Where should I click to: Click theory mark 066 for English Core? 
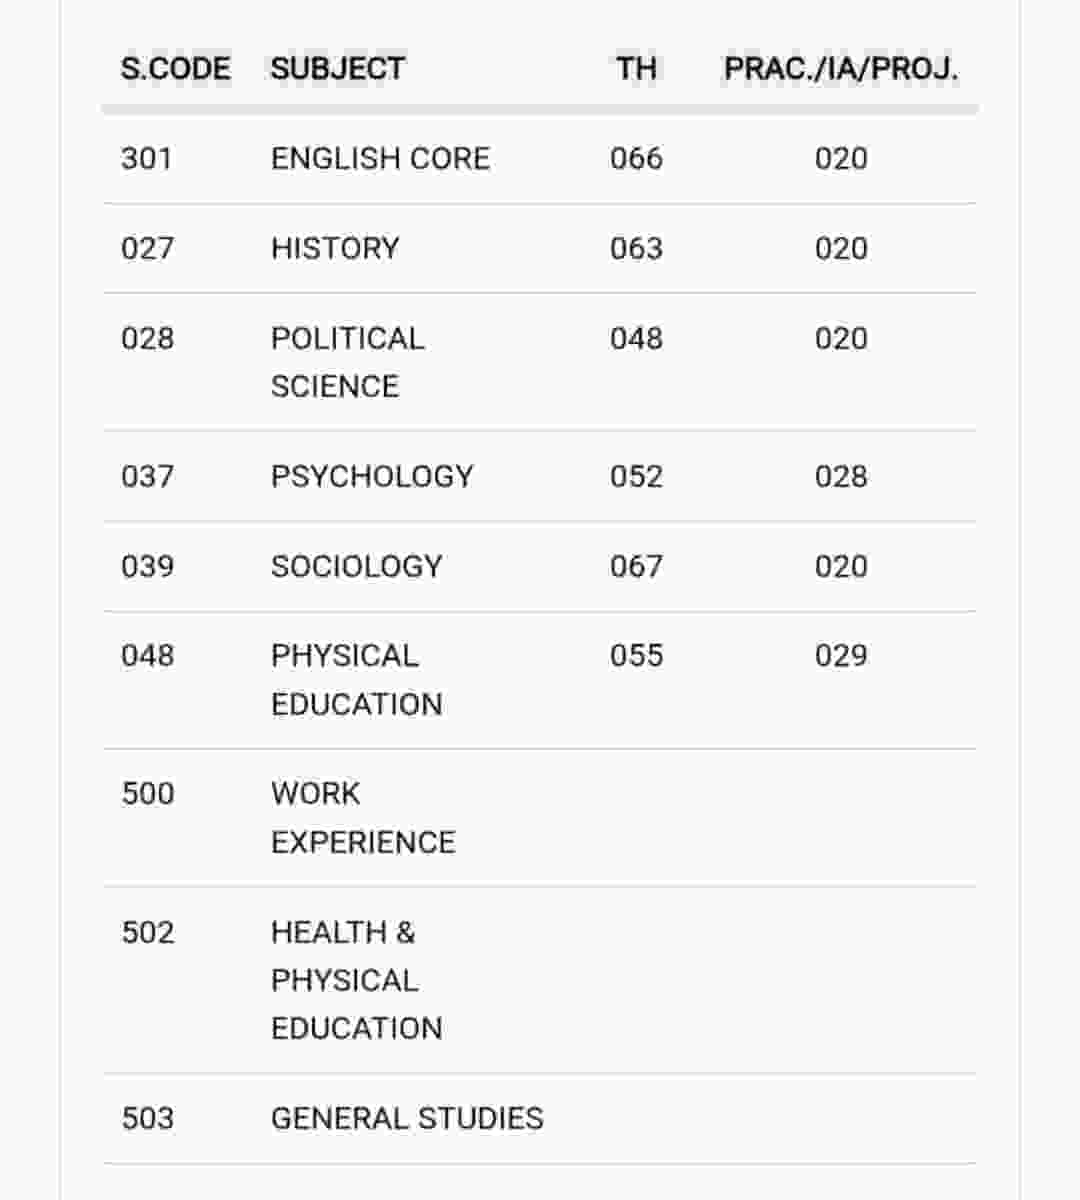tap(636, 159)
